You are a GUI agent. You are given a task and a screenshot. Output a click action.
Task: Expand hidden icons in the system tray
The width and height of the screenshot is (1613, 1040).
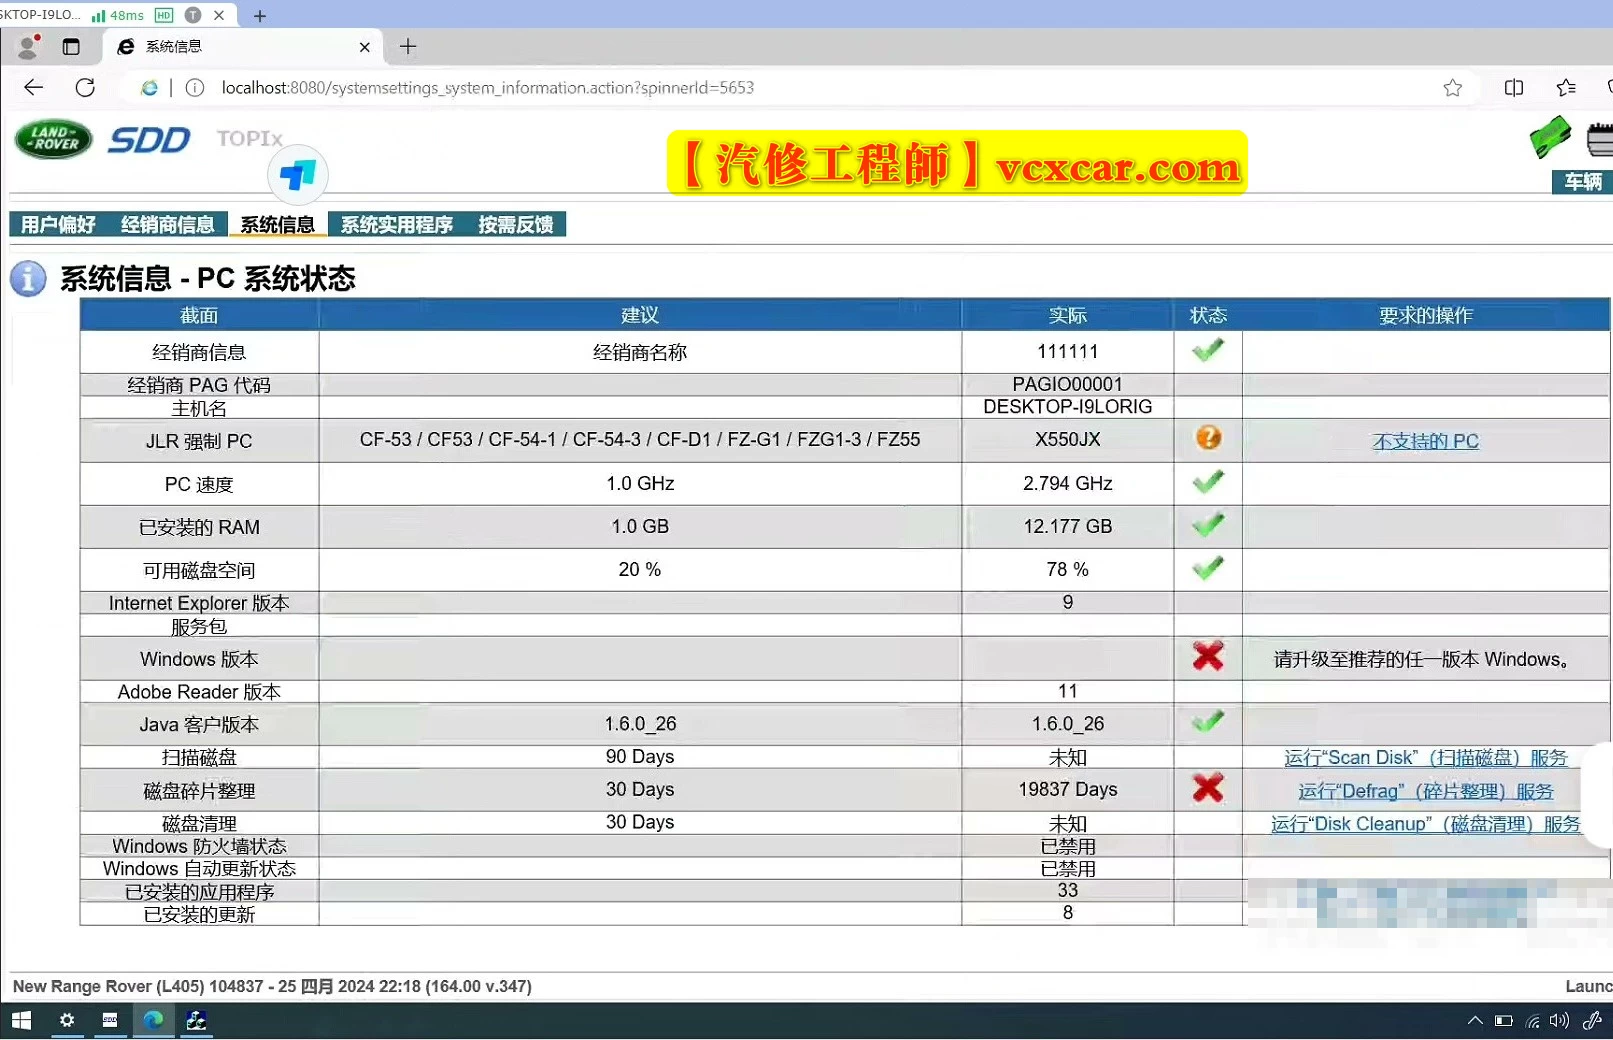click(x=1475, y=1021)
